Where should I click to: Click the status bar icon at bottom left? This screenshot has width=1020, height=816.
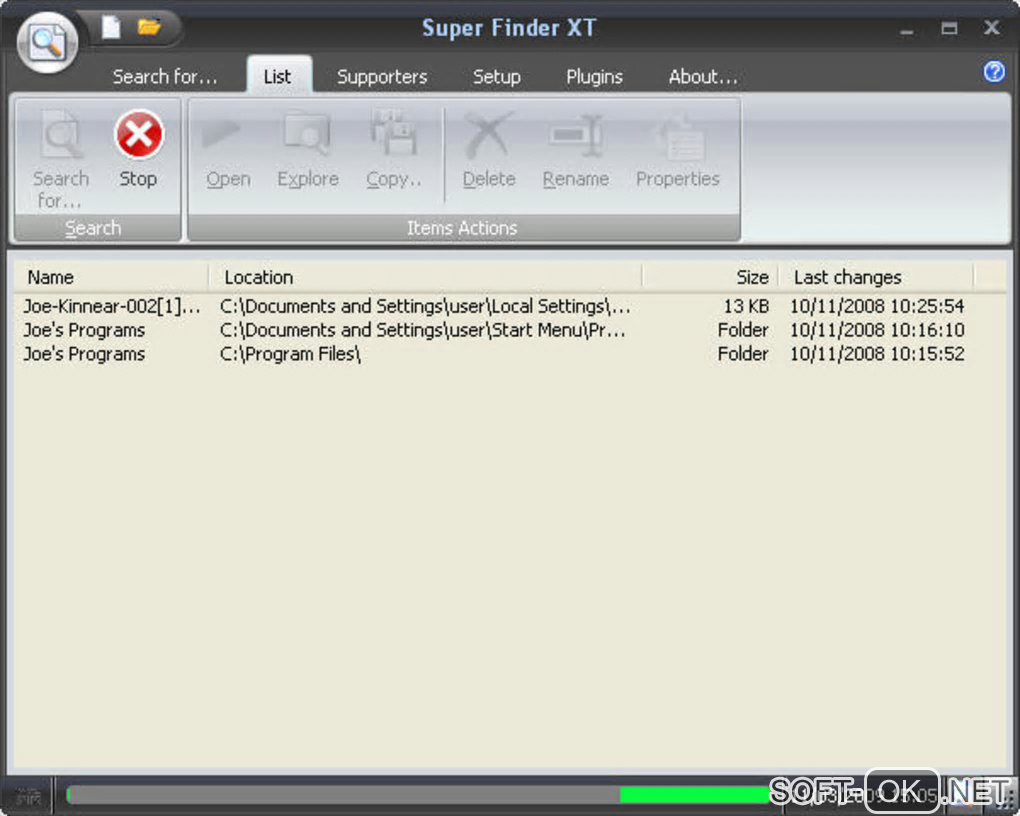[x=28, y=796]
